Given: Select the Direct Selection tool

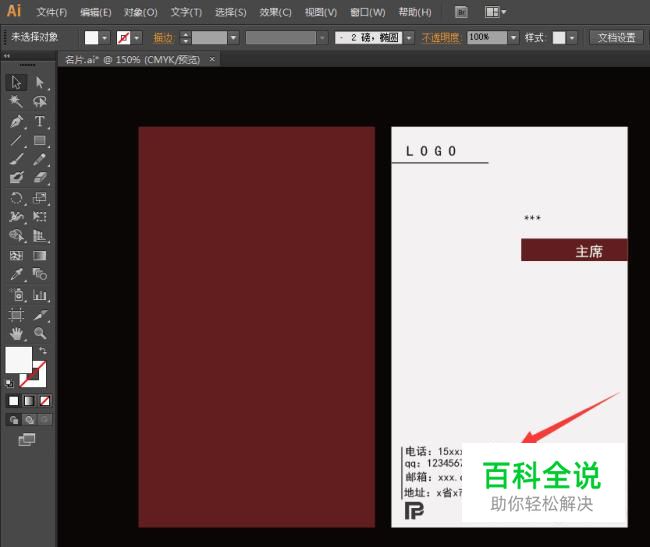Looking at the screenshot, I should [x=40, y=83].
